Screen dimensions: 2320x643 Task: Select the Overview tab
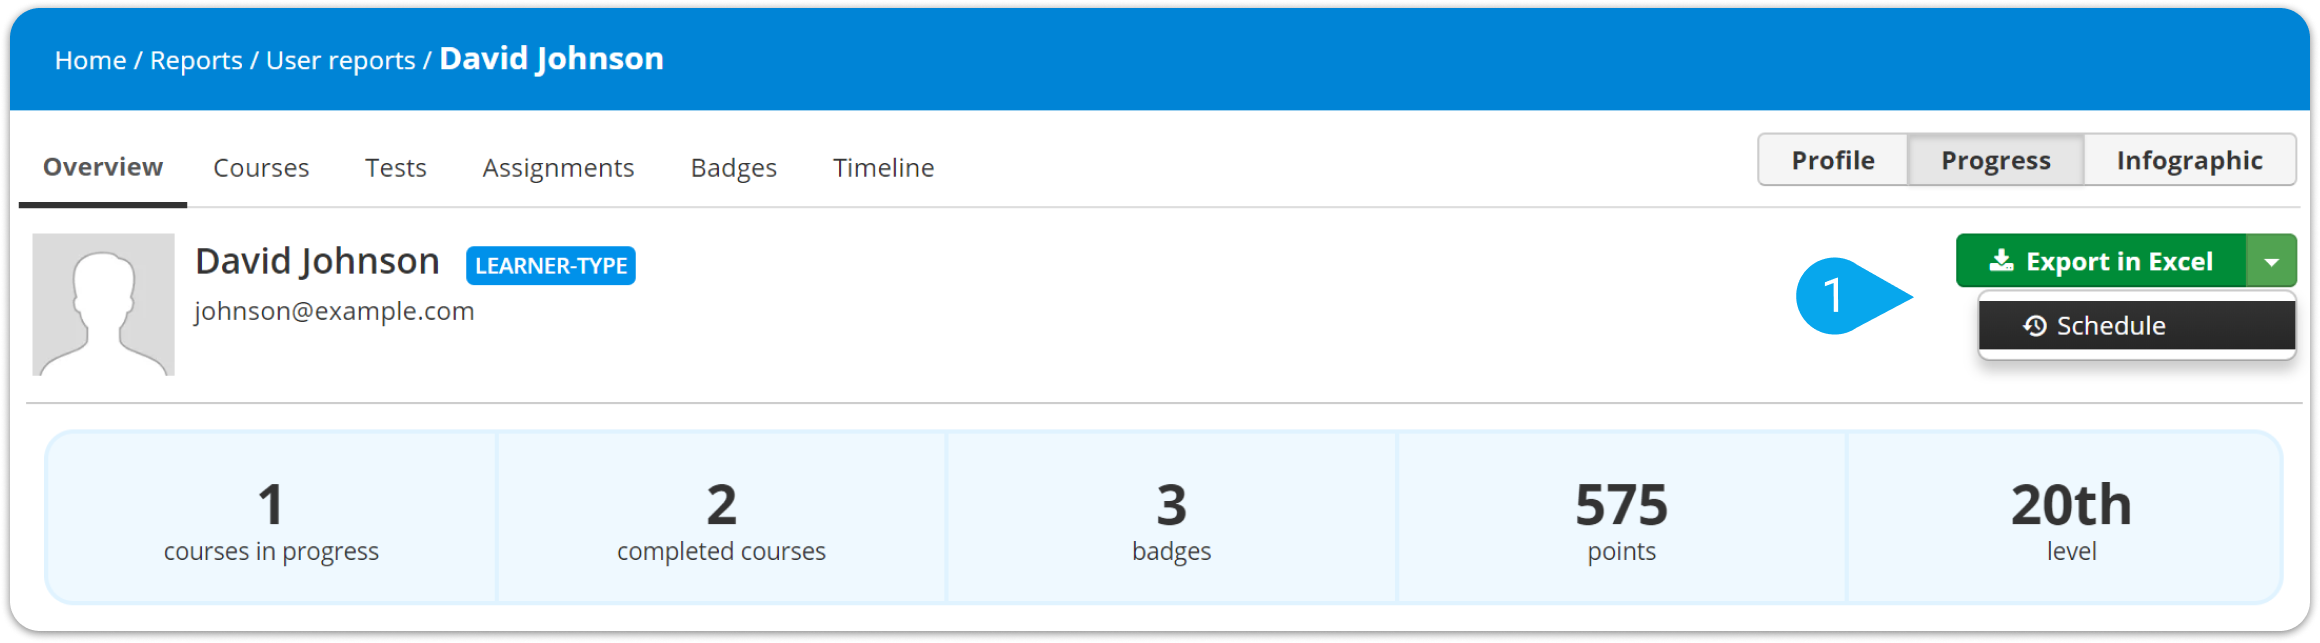pos(103,167)
